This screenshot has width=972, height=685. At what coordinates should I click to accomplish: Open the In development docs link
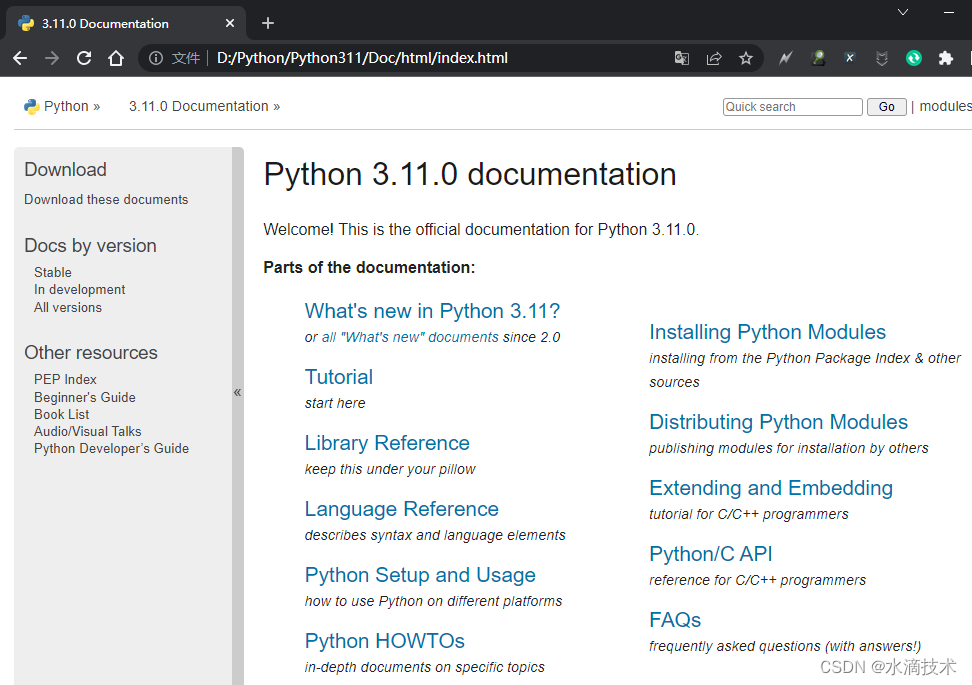[79, 289]
